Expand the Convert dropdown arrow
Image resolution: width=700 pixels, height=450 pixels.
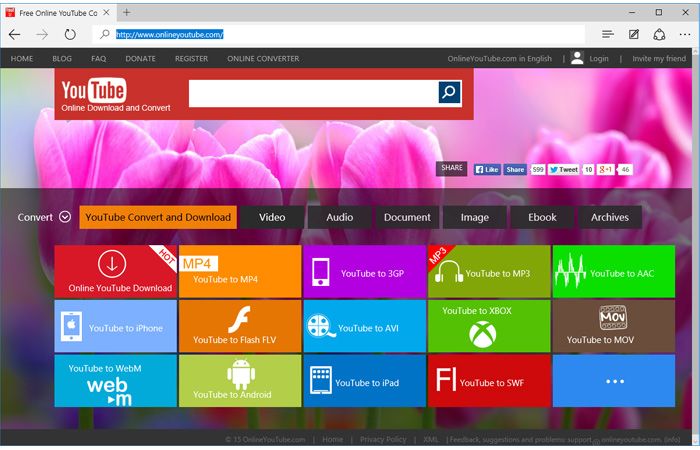click(65, 217)
